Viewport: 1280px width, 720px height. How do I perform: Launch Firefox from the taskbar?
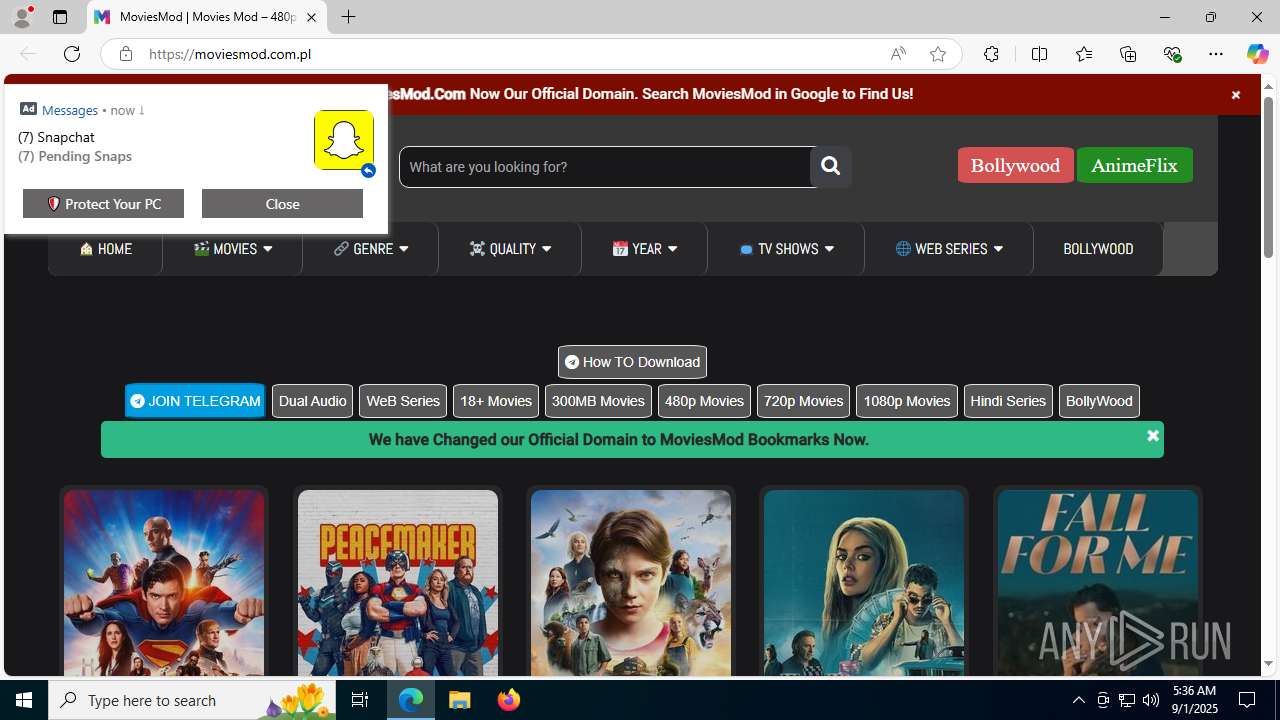click(509, 700)
